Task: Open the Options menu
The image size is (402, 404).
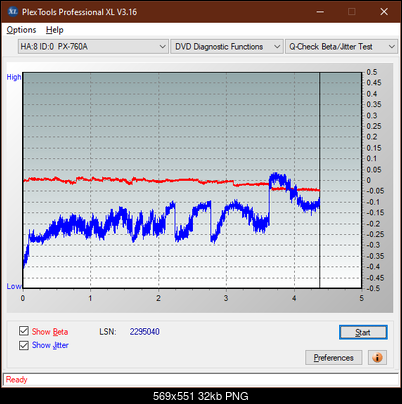Action: coord(21,30)
